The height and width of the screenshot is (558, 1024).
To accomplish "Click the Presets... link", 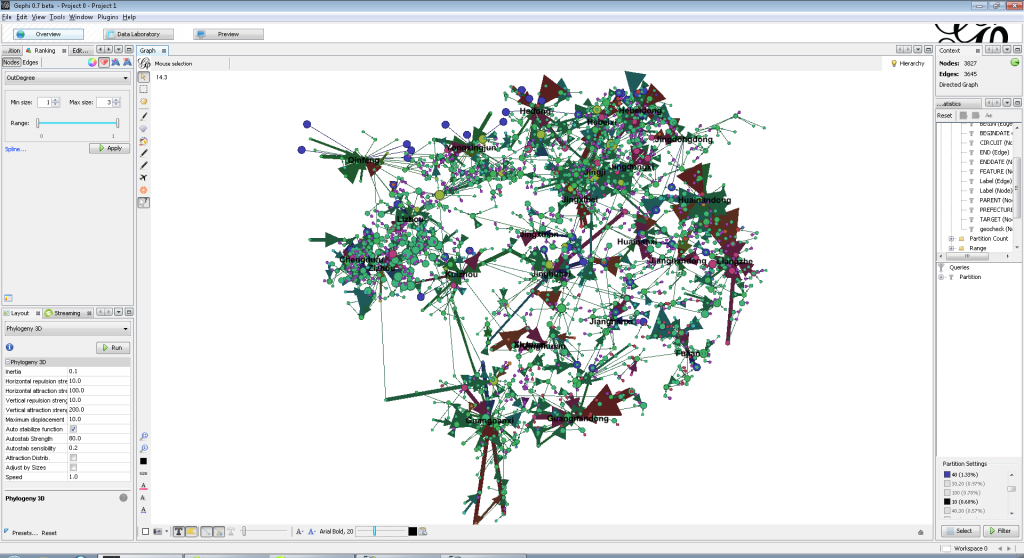I will coord(24,533).
